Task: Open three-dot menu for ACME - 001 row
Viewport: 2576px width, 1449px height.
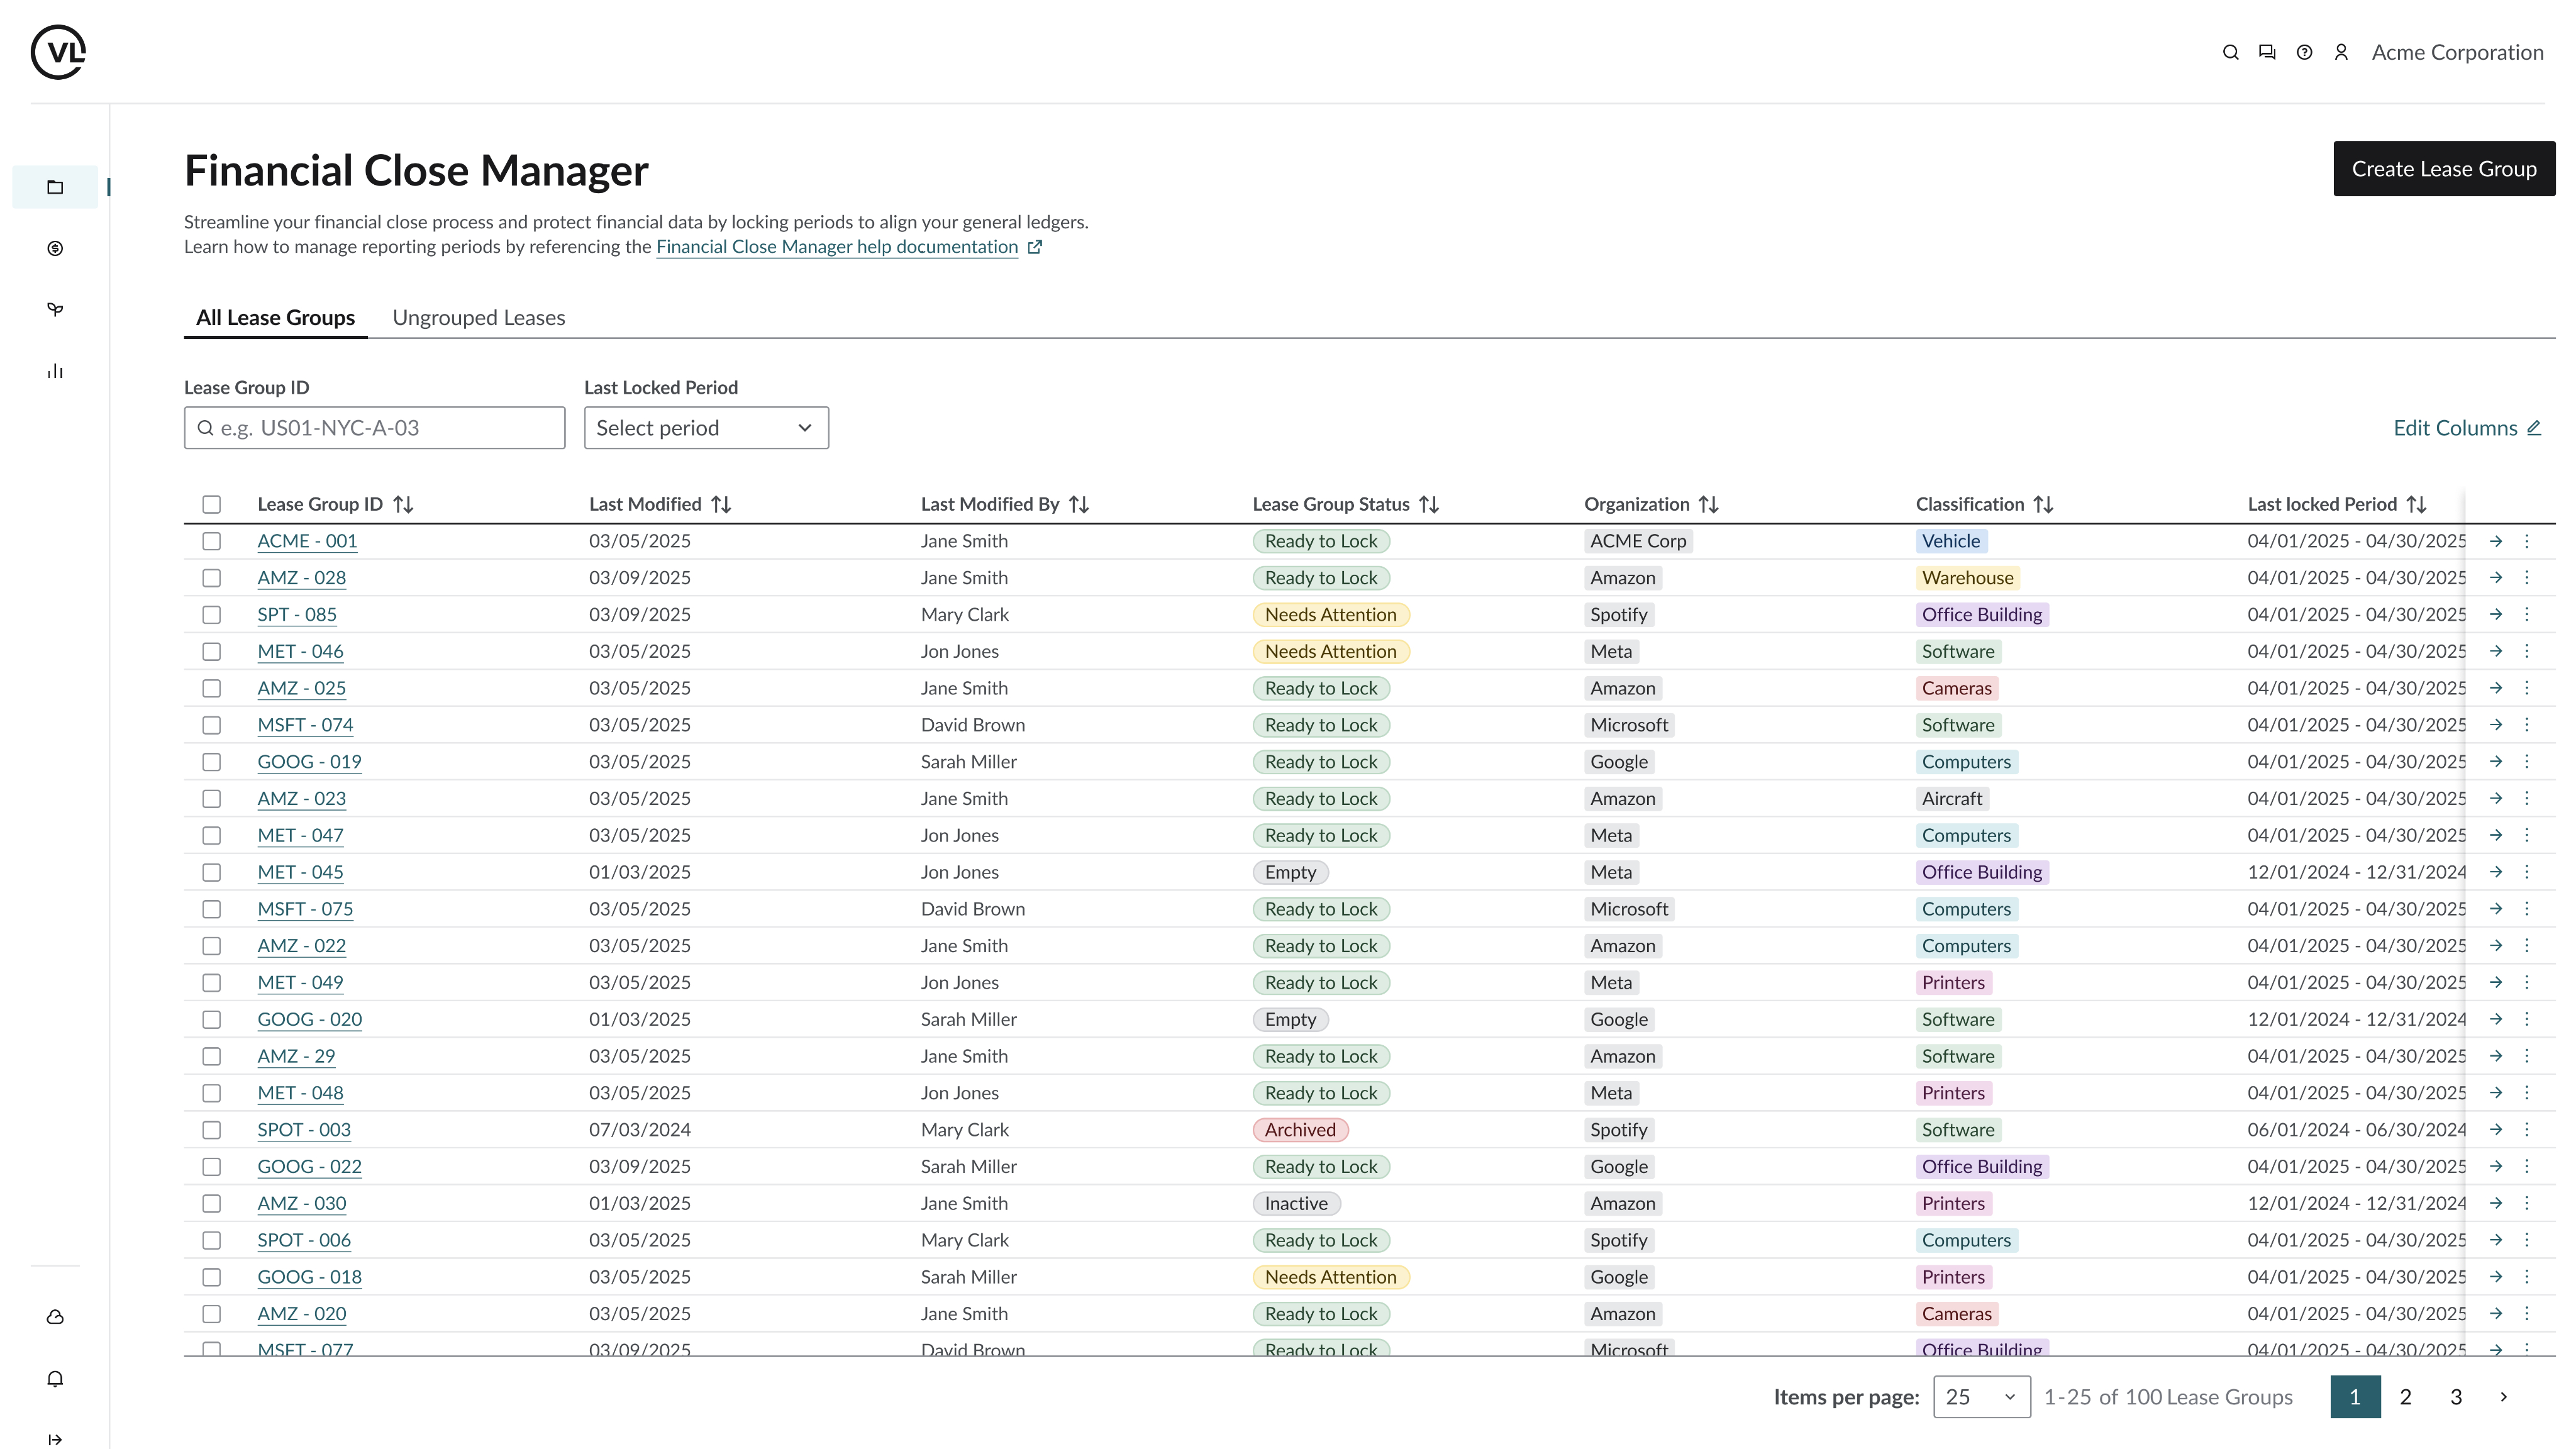Action: pyautogui.click(x=2527, y=541)
